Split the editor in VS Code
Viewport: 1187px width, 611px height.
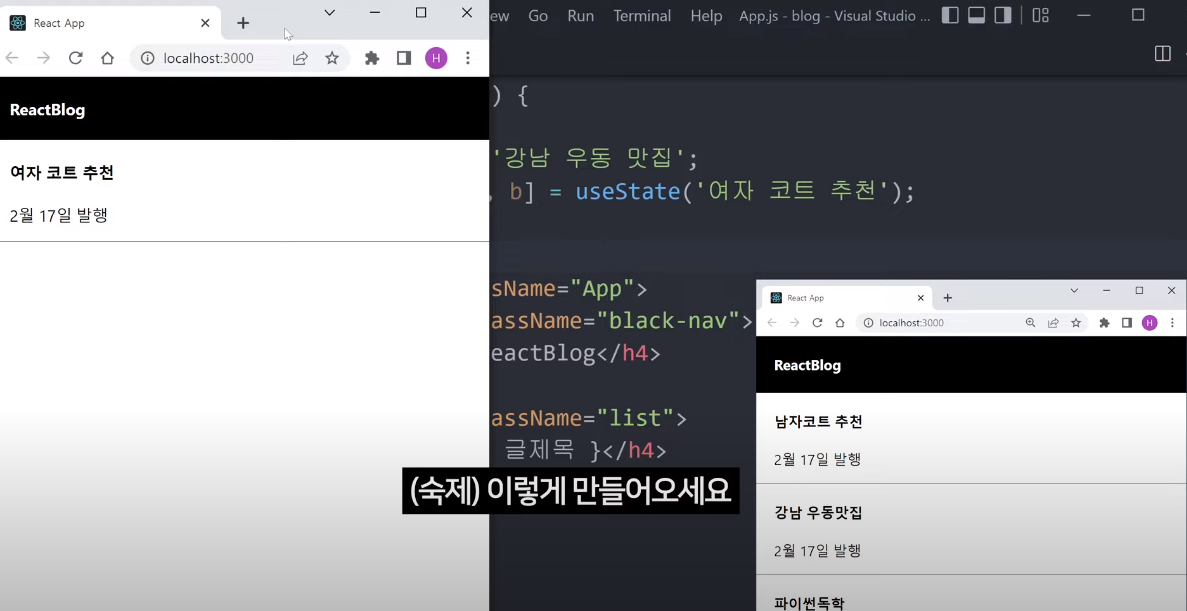pos(1162,53)
